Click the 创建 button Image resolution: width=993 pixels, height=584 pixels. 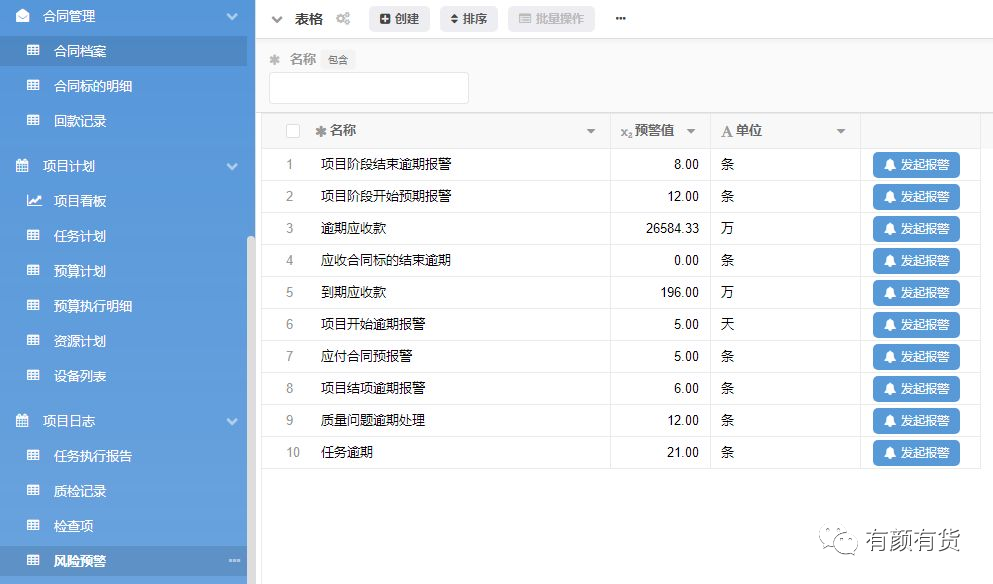coord(399,19)
